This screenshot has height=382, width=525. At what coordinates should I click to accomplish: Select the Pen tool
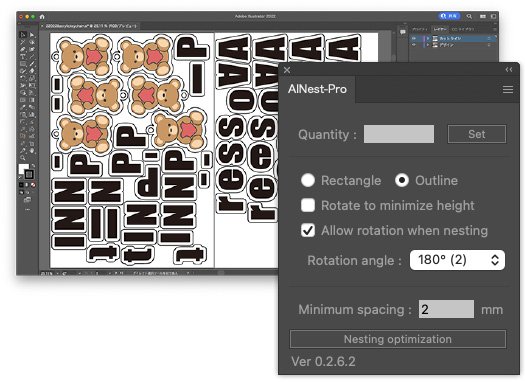tap(23, 50)
